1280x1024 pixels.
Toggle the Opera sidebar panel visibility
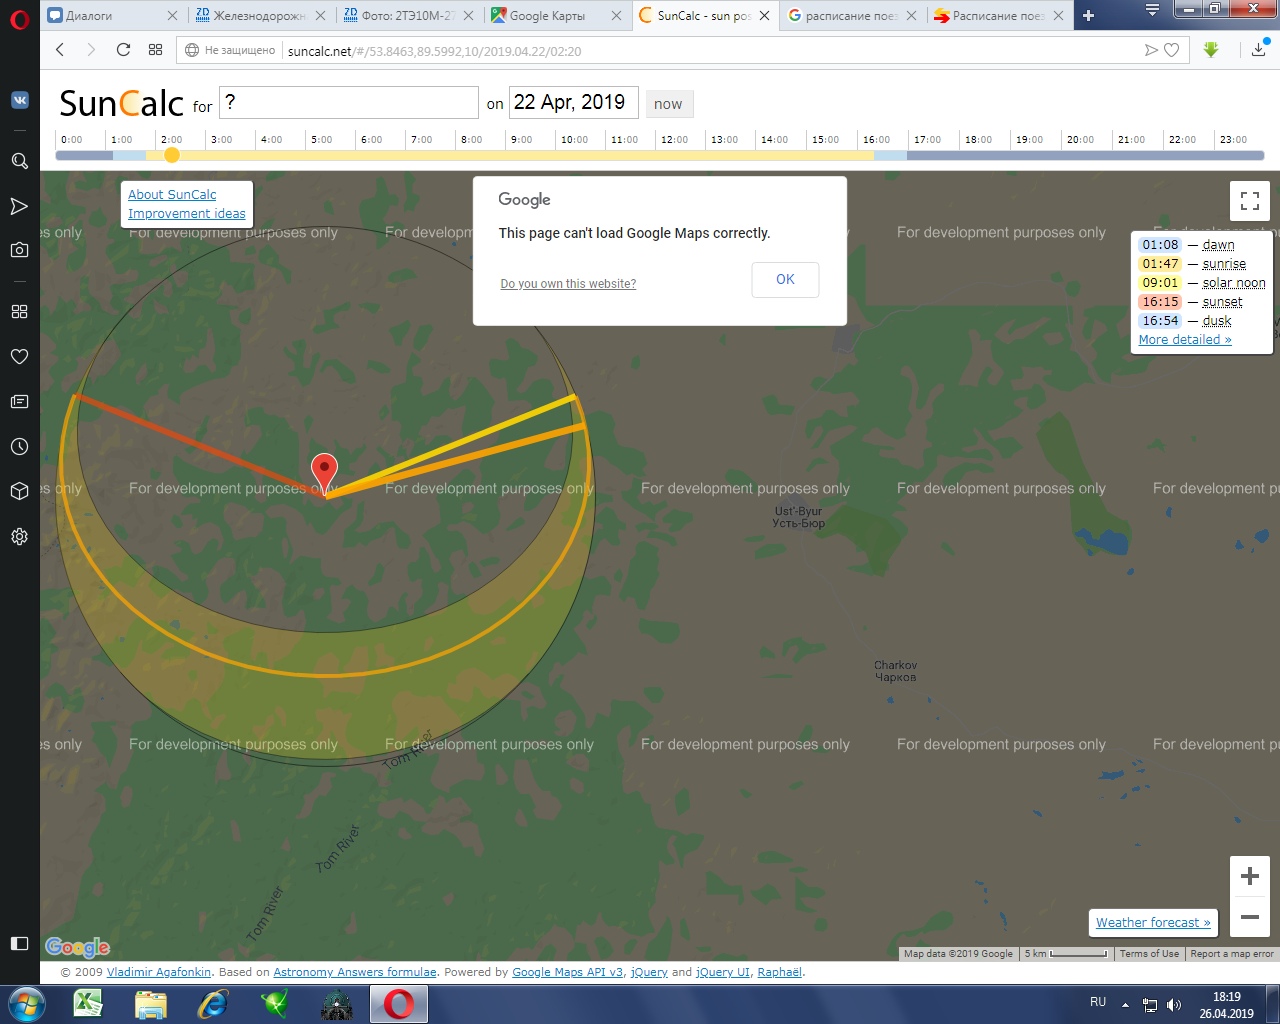click(19, 943)
